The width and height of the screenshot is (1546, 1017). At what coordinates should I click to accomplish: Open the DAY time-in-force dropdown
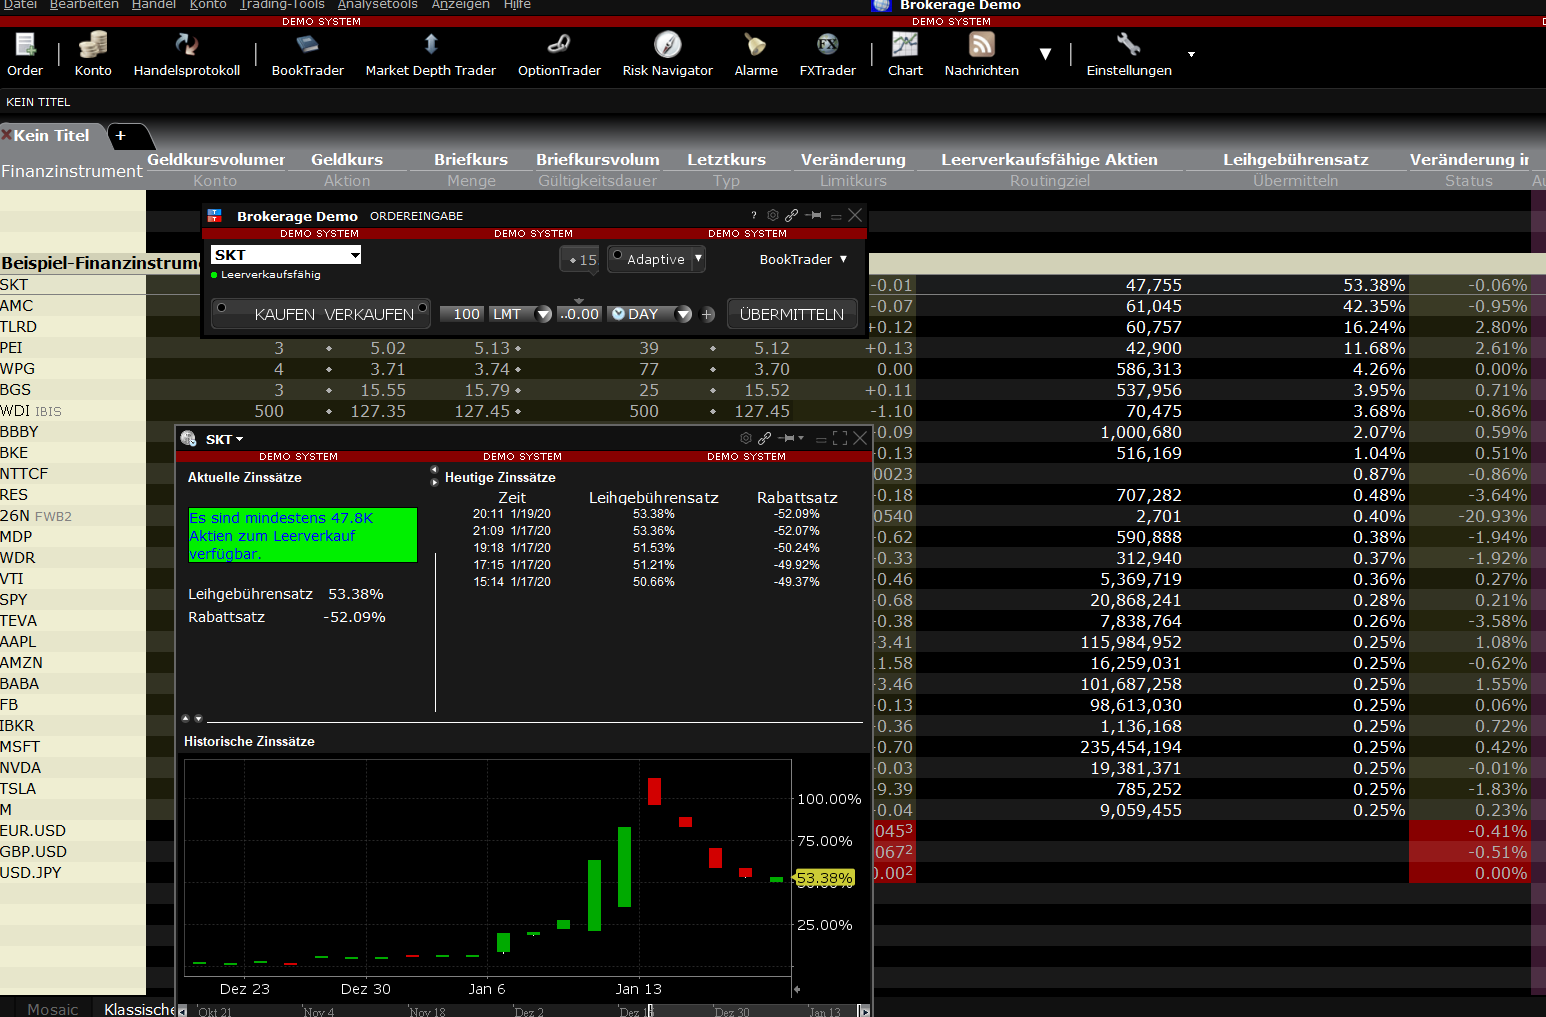[x=684, y=314]
